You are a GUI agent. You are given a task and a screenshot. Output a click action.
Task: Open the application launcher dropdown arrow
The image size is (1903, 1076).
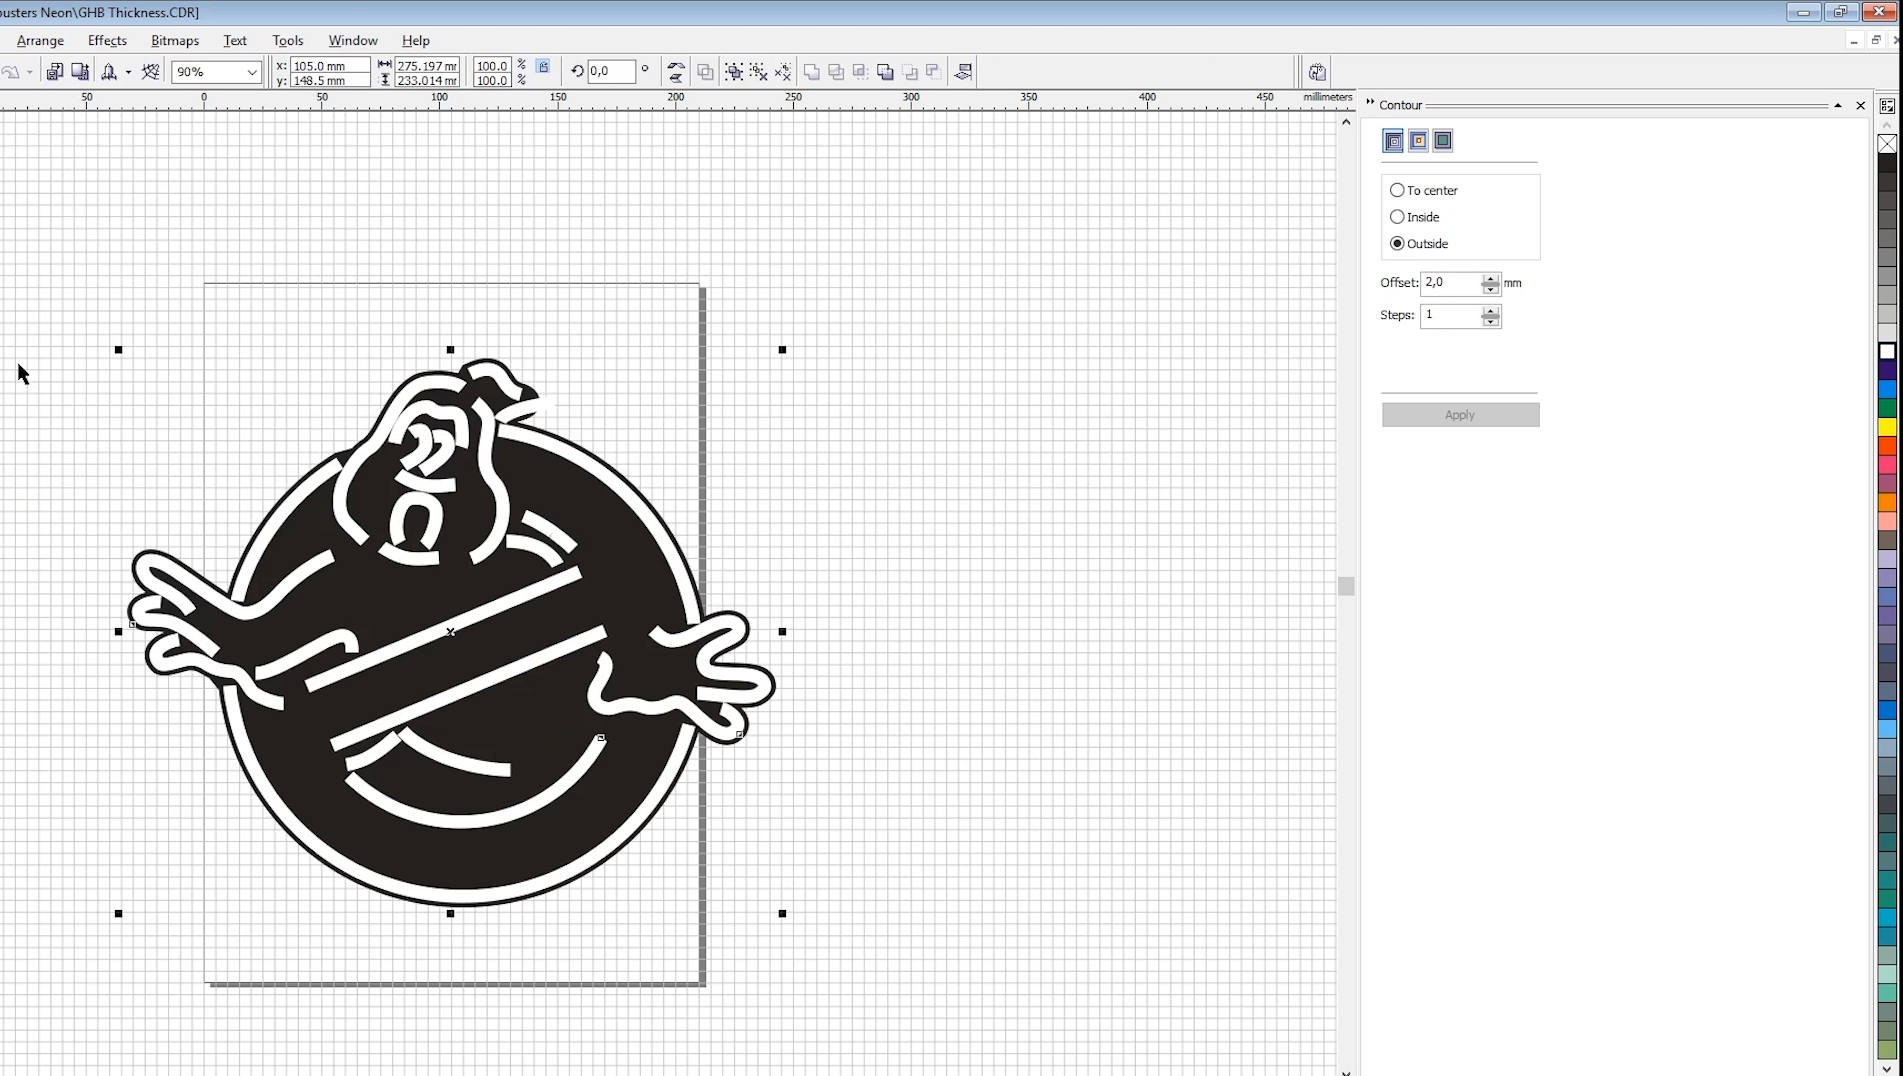click(x=128, y=72)
